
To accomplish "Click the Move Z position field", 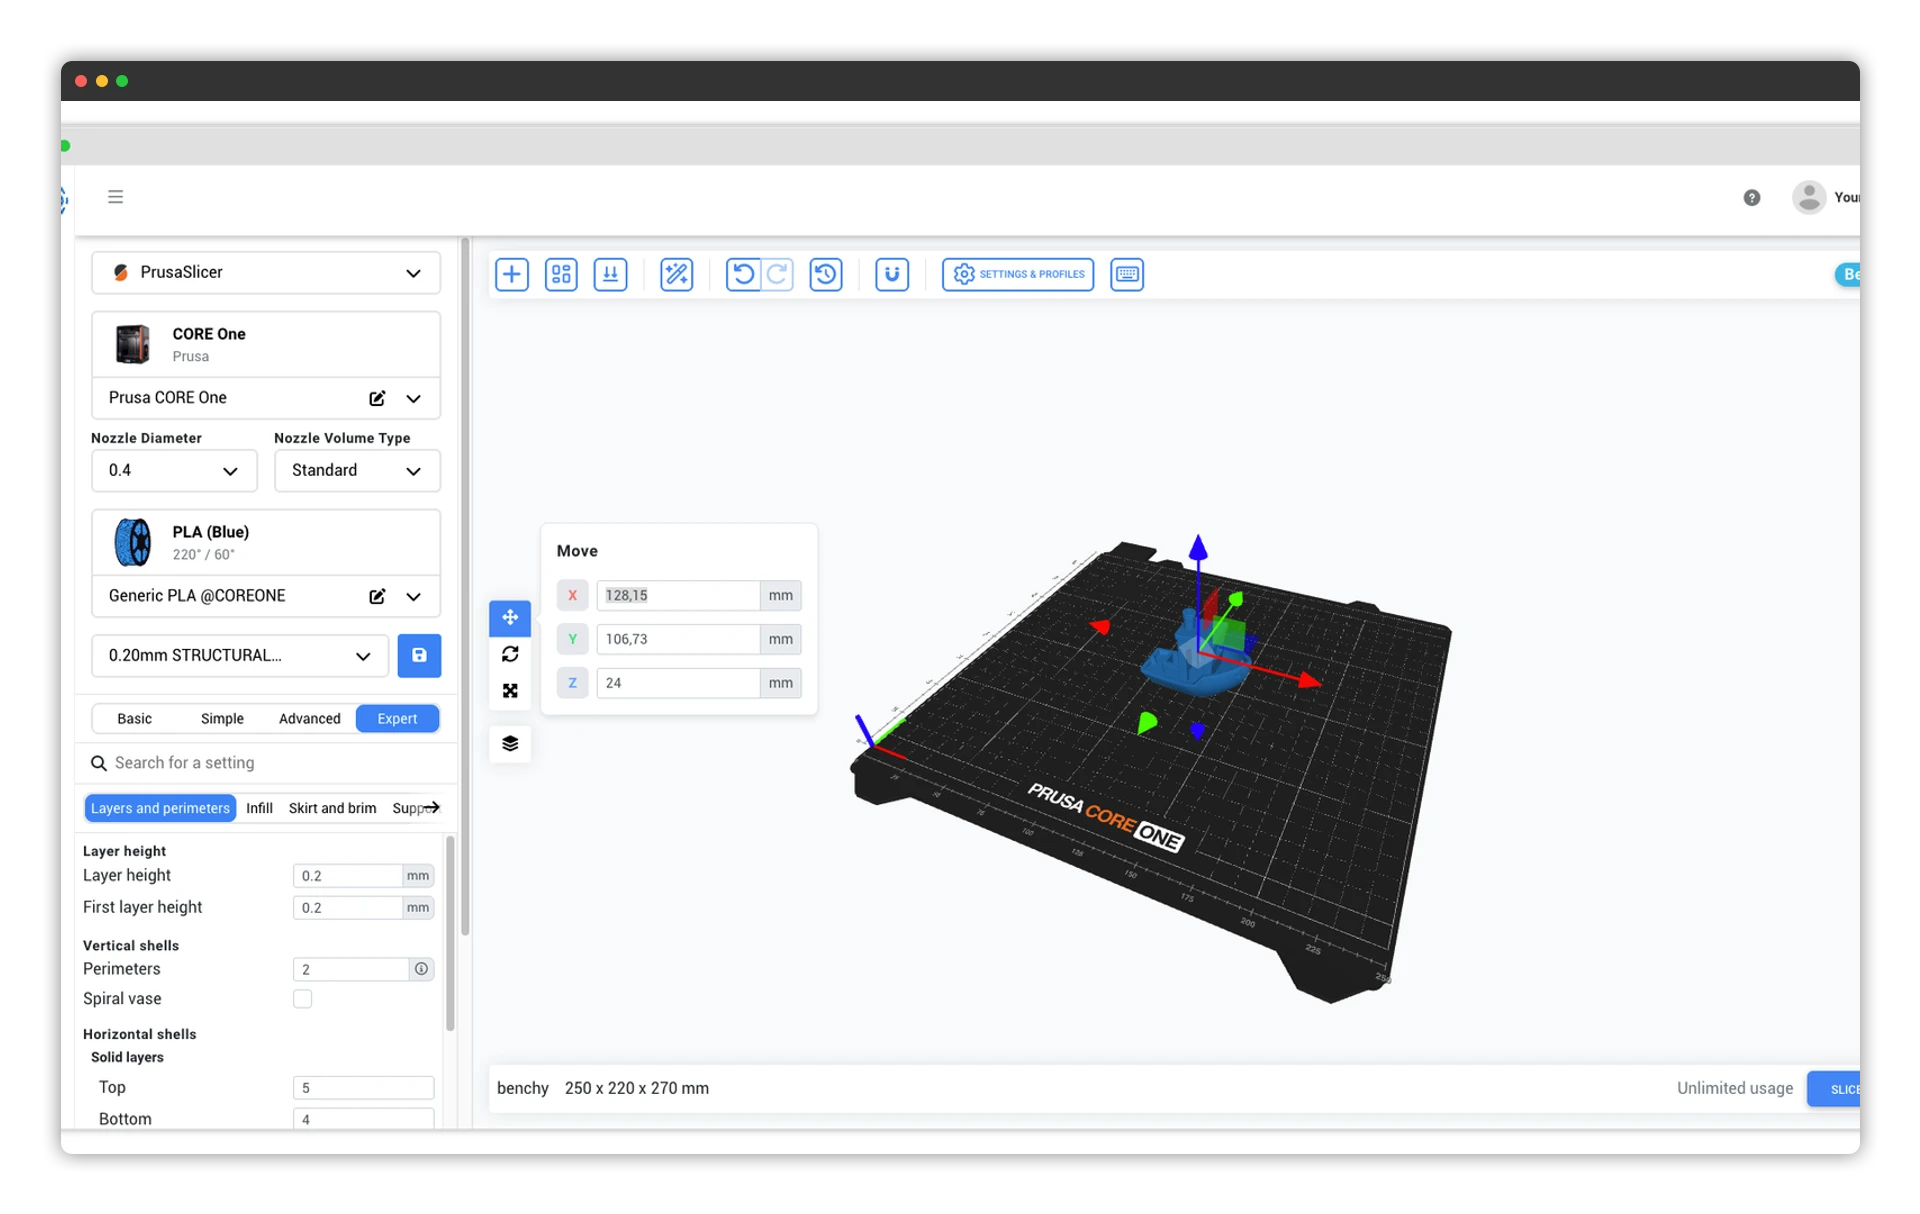I will pyautogui.click(x=678, y=684).
